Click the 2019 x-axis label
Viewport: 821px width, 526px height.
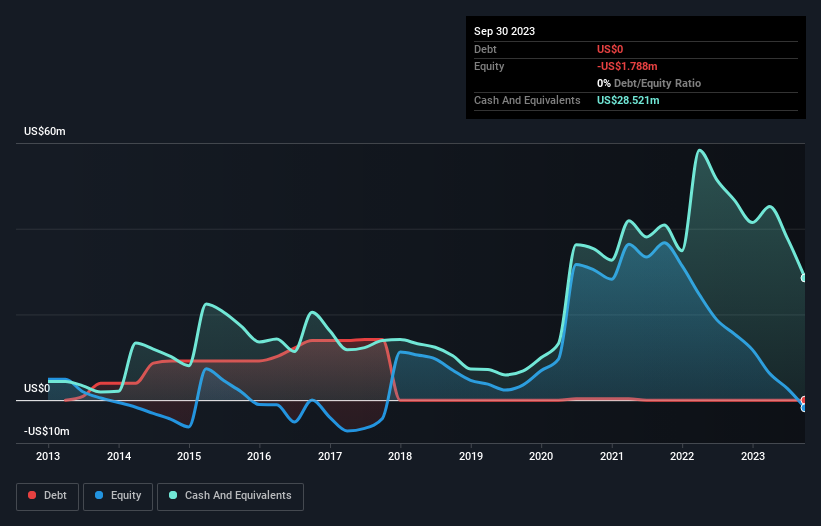(471, 456)
